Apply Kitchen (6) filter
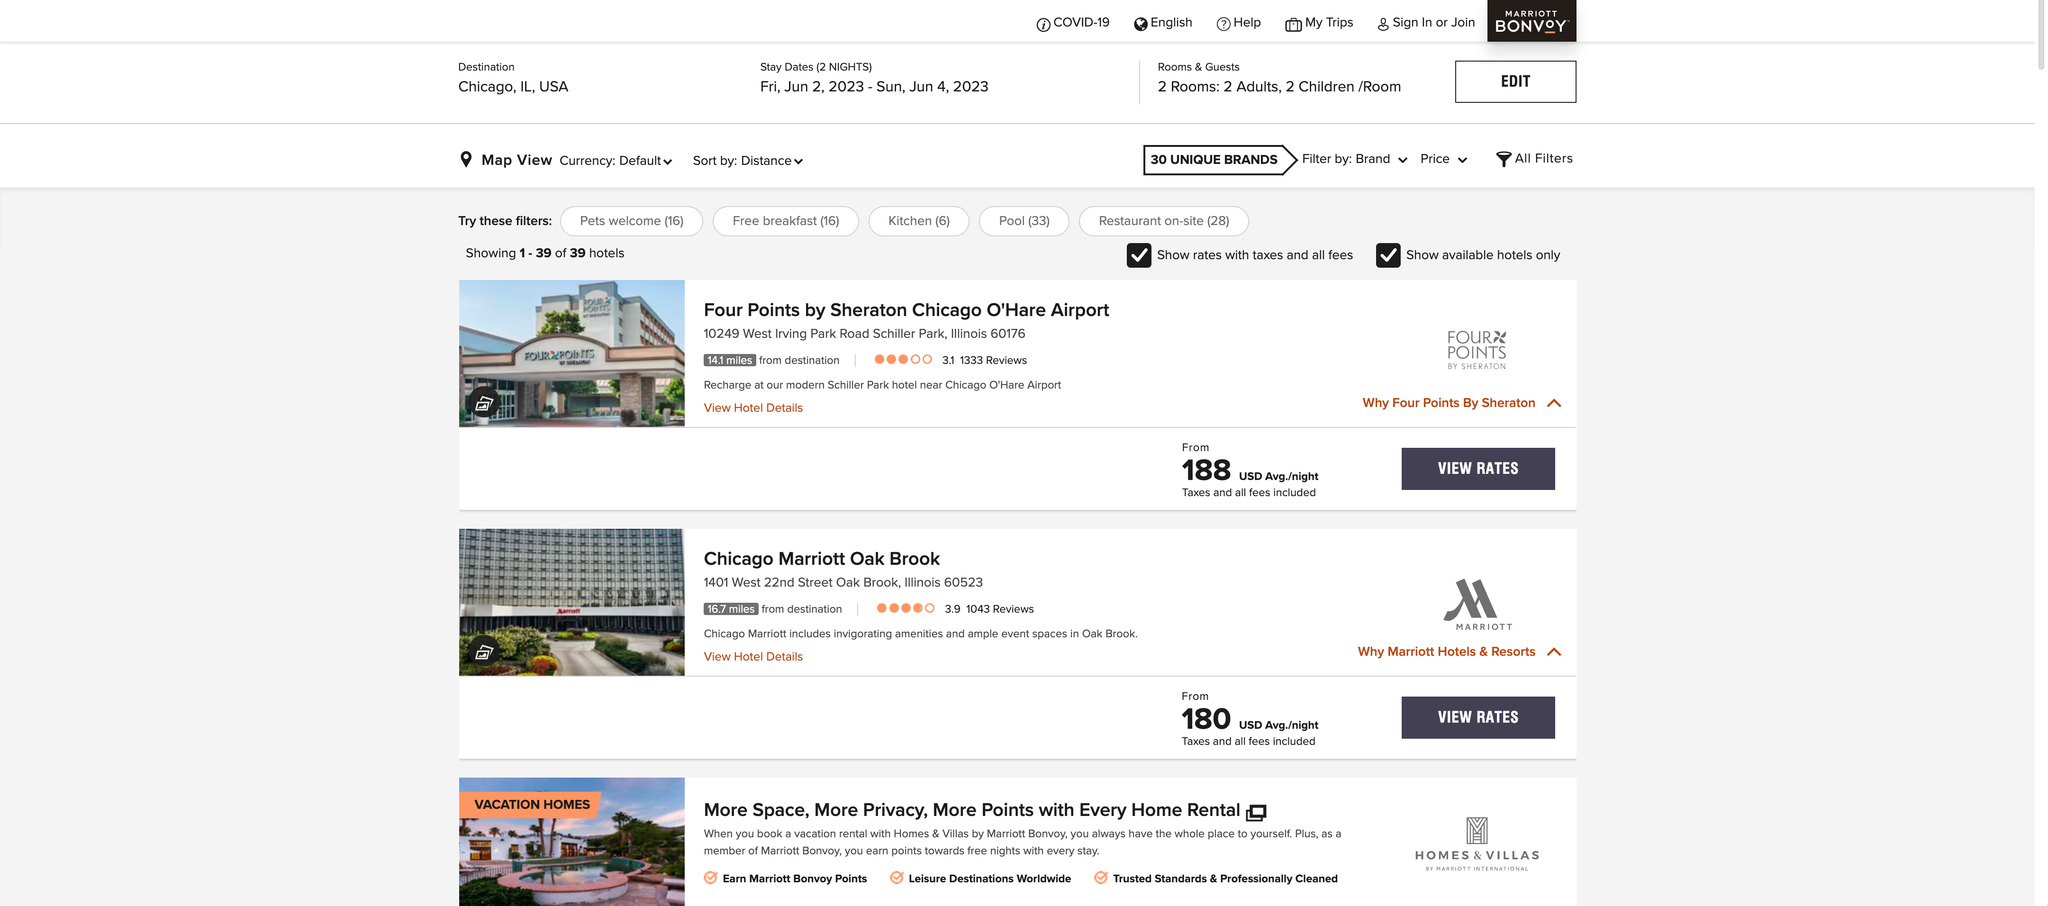Viewport: 2048px width, 906px height. pyautogui.click(x=918, y=221)
